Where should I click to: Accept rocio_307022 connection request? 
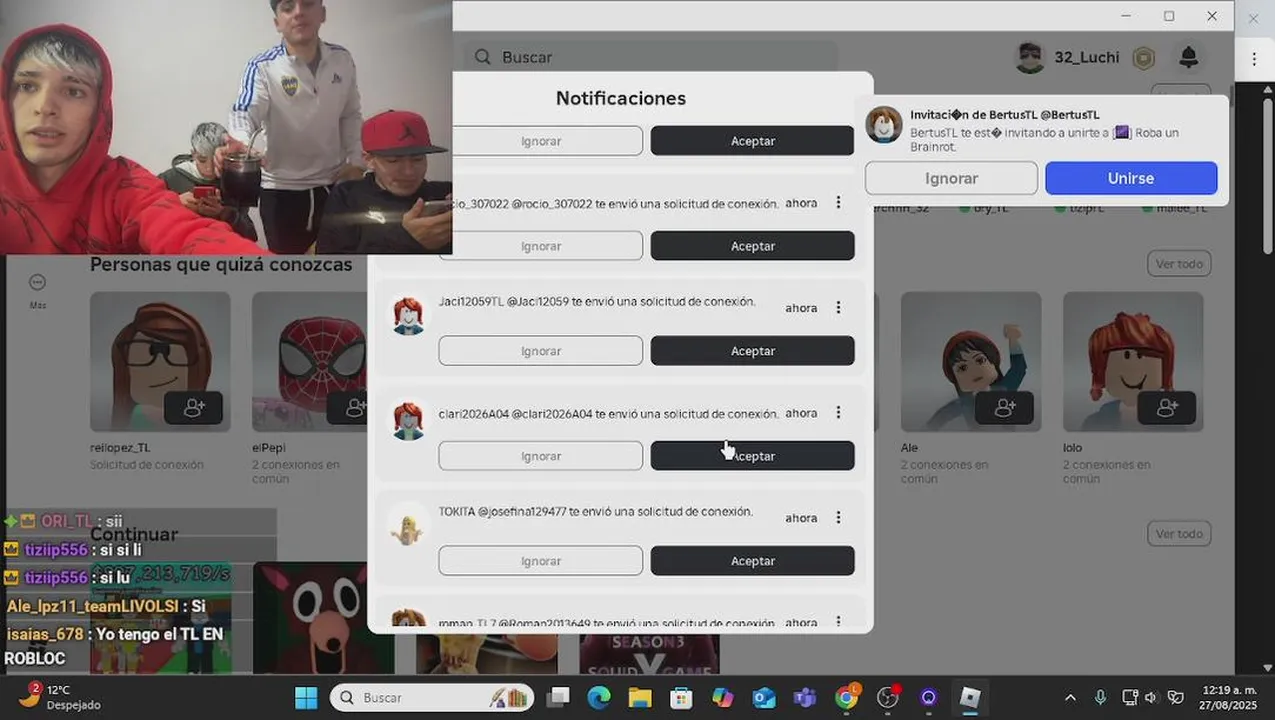tap(753, 246)
